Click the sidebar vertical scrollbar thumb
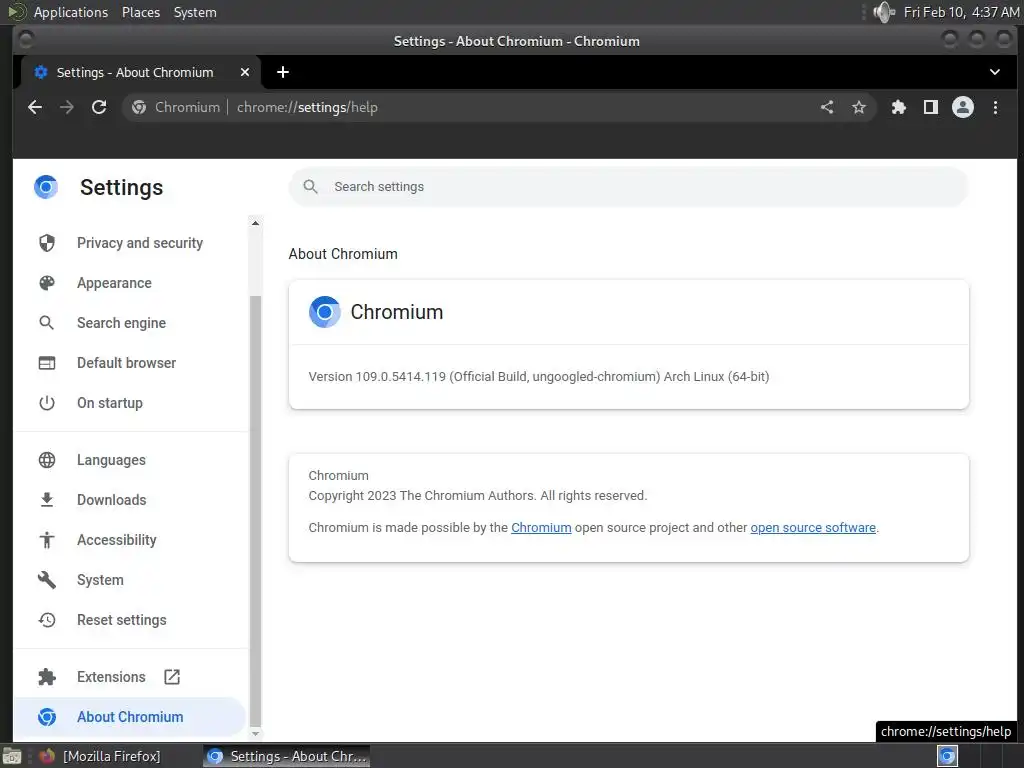The height and width of the screenshot is (768, 1024). [x=255, y=511]
